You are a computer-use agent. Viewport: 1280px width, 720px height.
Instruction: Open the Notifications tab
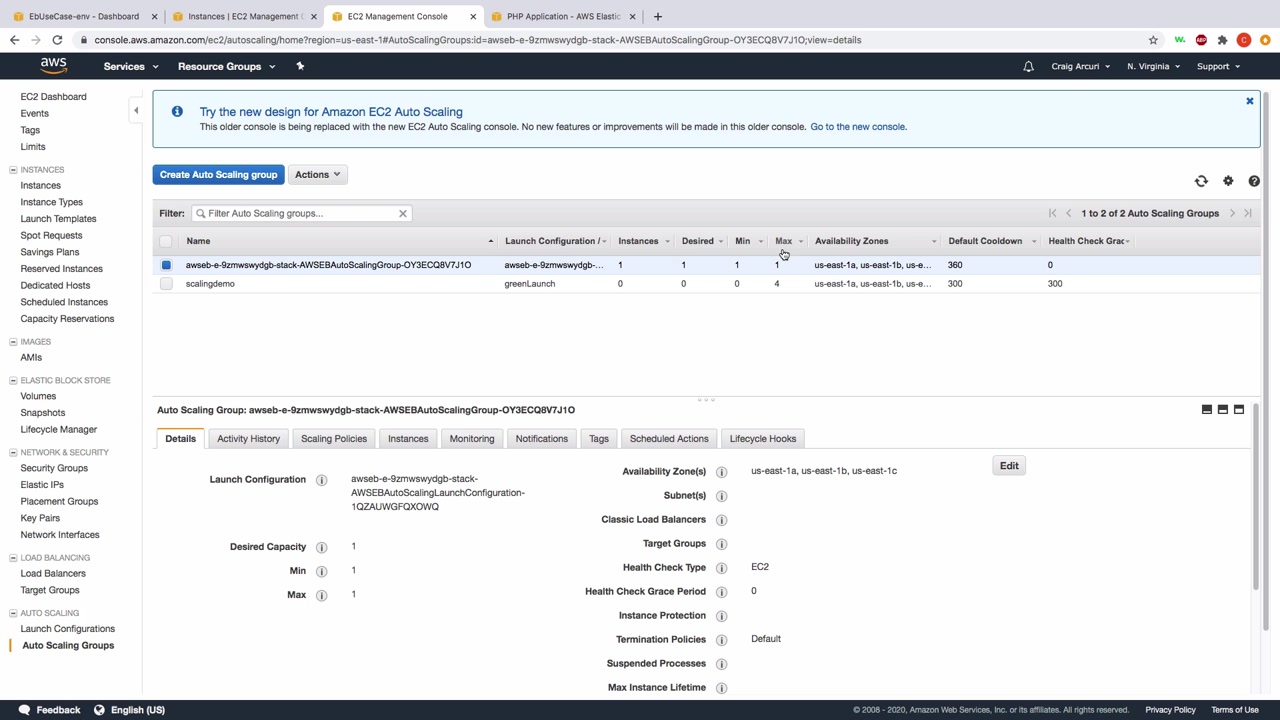pos(542,439)
